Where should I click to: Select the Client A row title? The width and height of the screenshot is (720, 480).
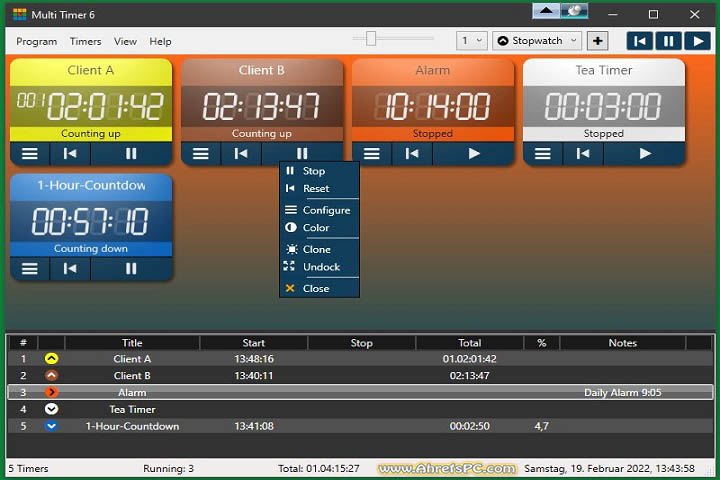click(132, 359)
